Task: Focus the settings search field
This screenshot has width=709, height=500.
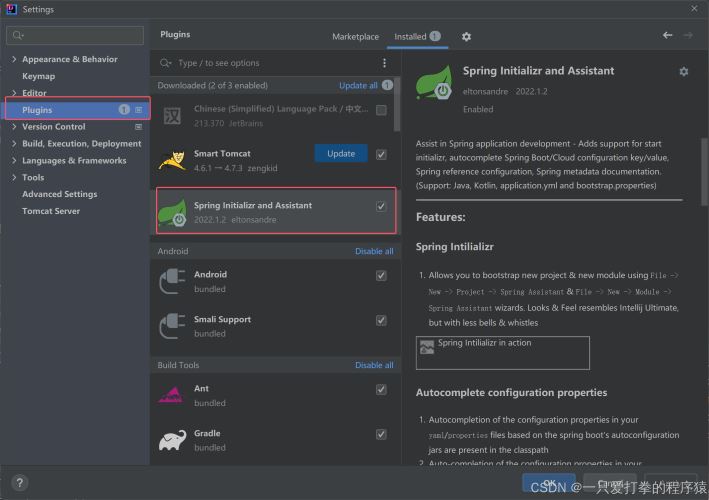Action: point(75,35)
